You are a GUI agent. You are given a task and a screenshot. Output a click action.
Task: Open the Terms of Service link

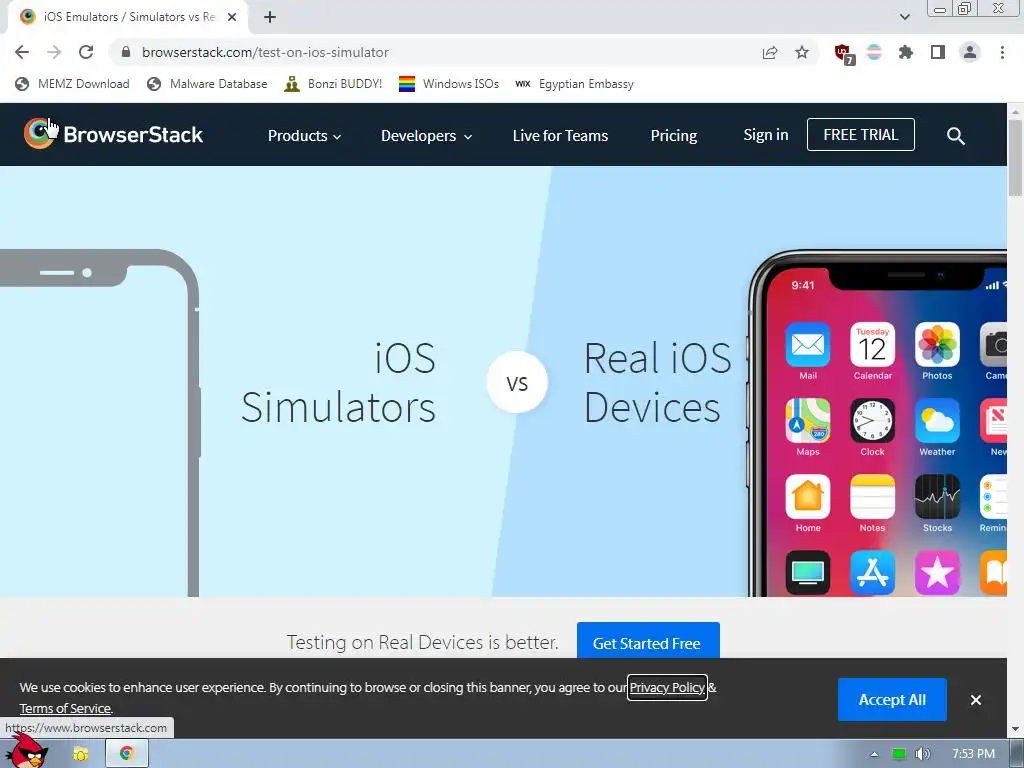tap(65, 708)
